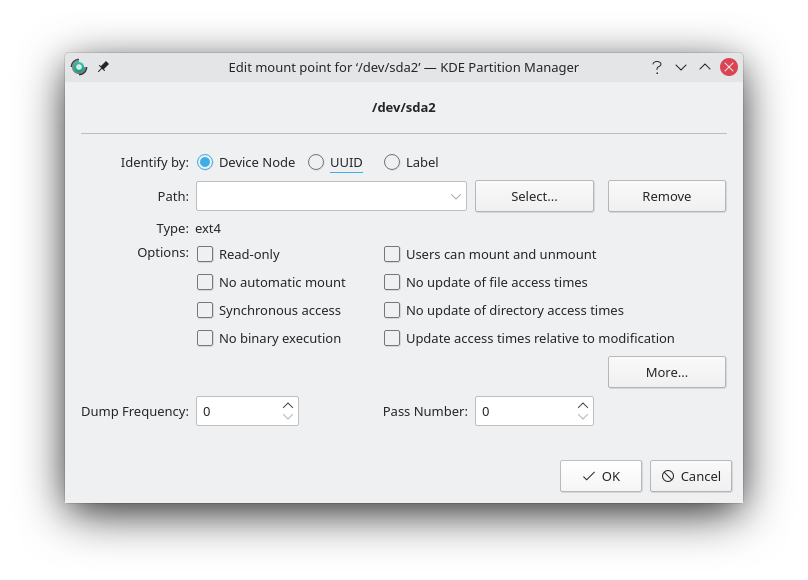Enable Synchronous access
The width and height of the screenshot is (808, 580).
(x=205, y=310)
